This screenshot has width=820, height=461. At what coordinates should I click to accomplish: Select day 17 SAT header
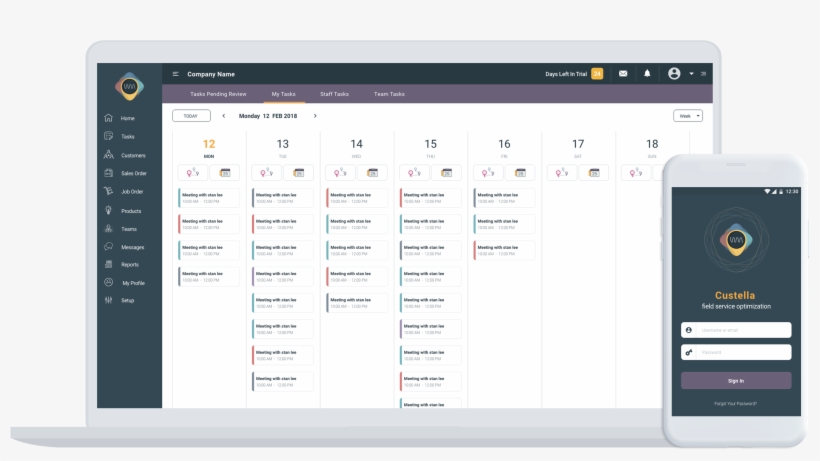pyautogui.click(x=578, y=147)
